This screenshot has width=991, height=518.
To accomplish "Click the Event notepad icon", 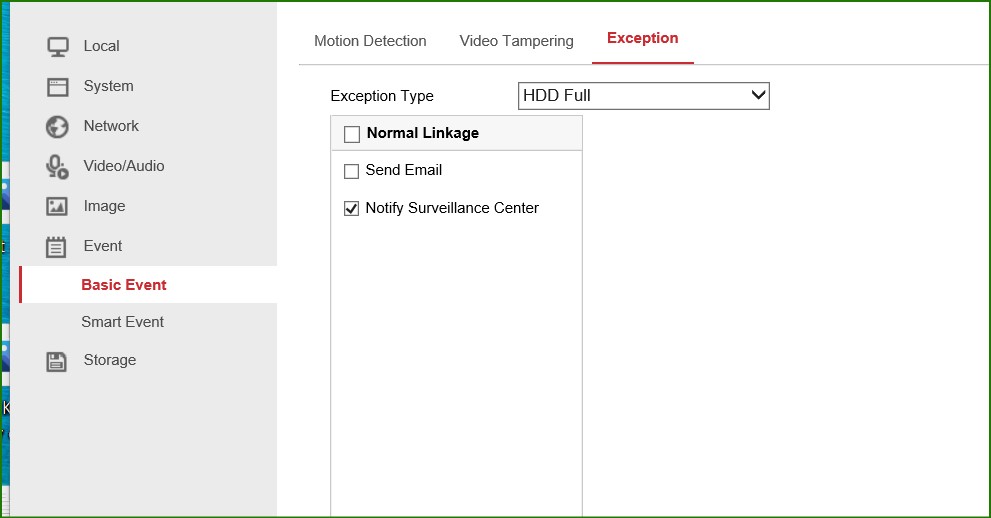I will click(58, 247).
